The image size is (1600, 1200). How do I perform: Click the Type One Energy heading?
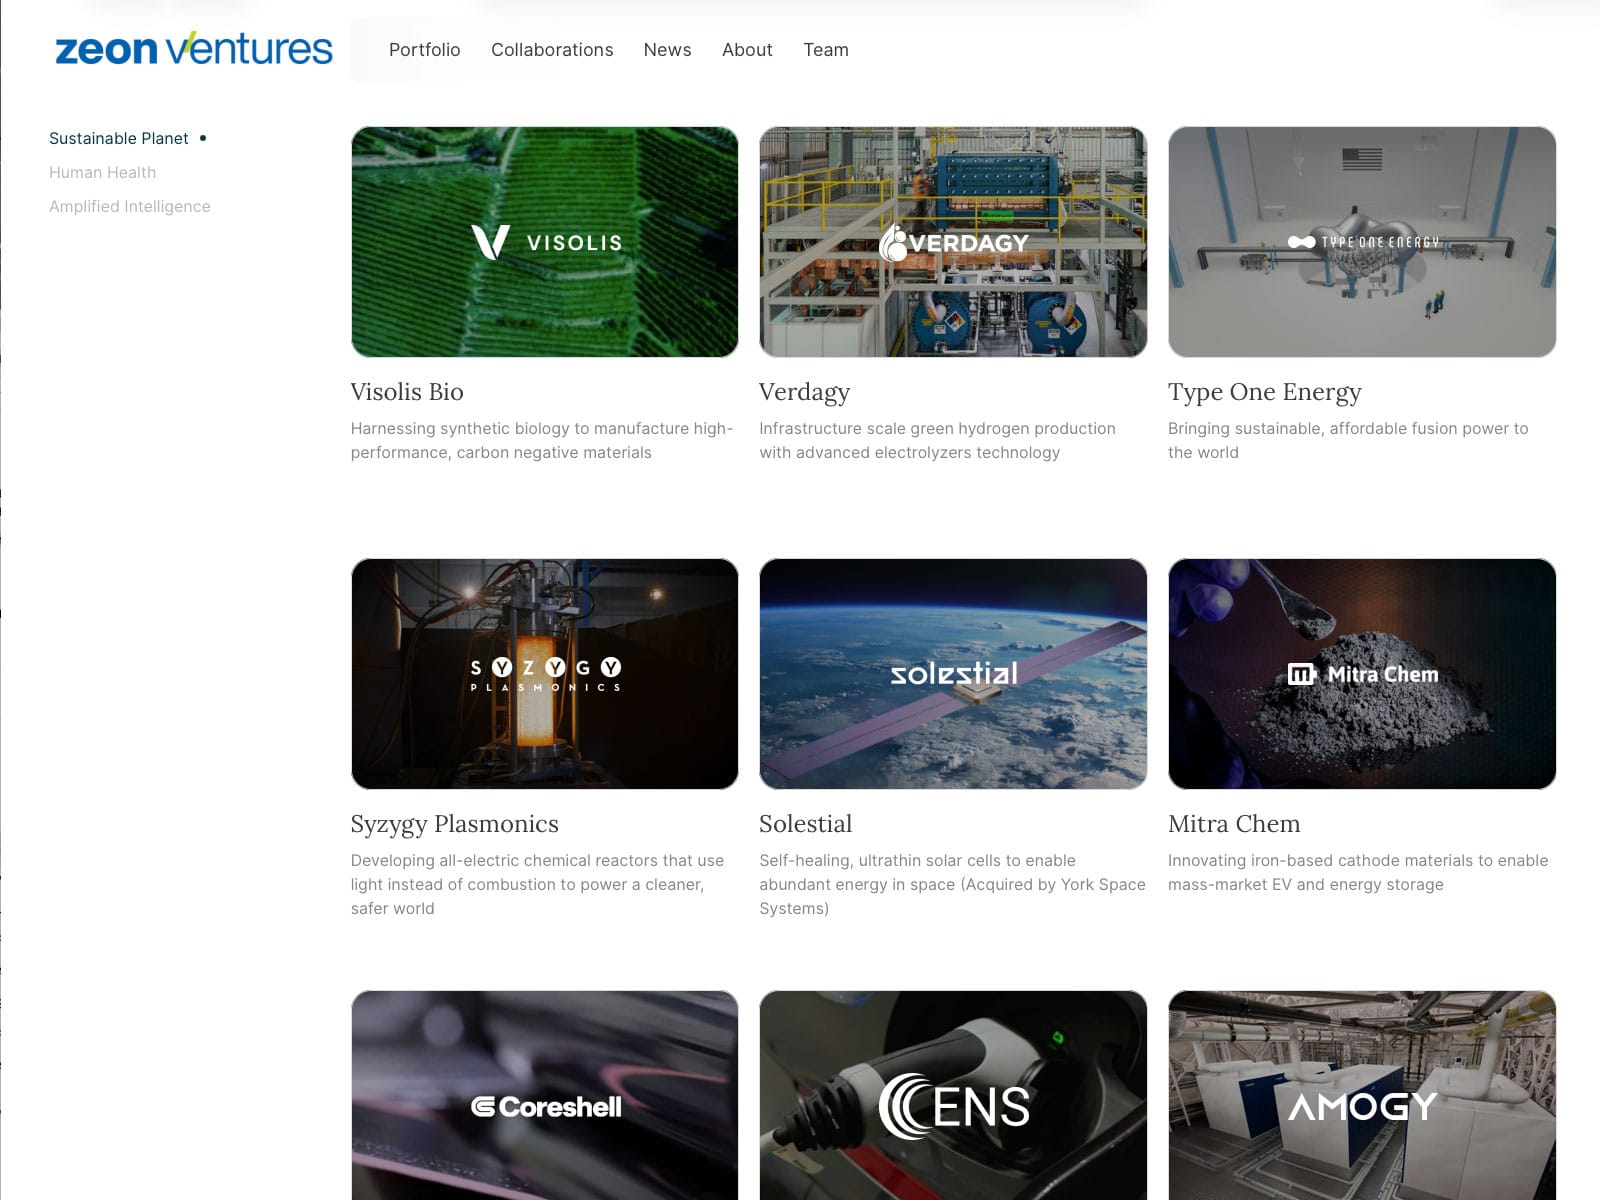coord(1265,392)
